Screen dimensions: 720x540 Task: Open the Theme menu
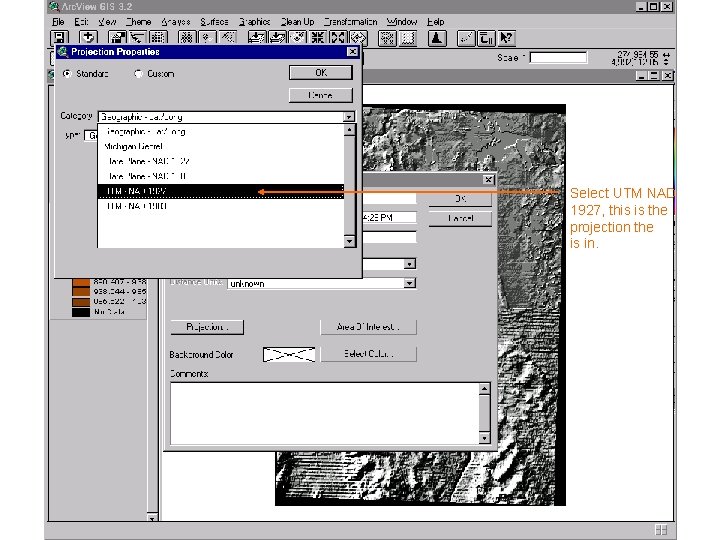[138, 22]
